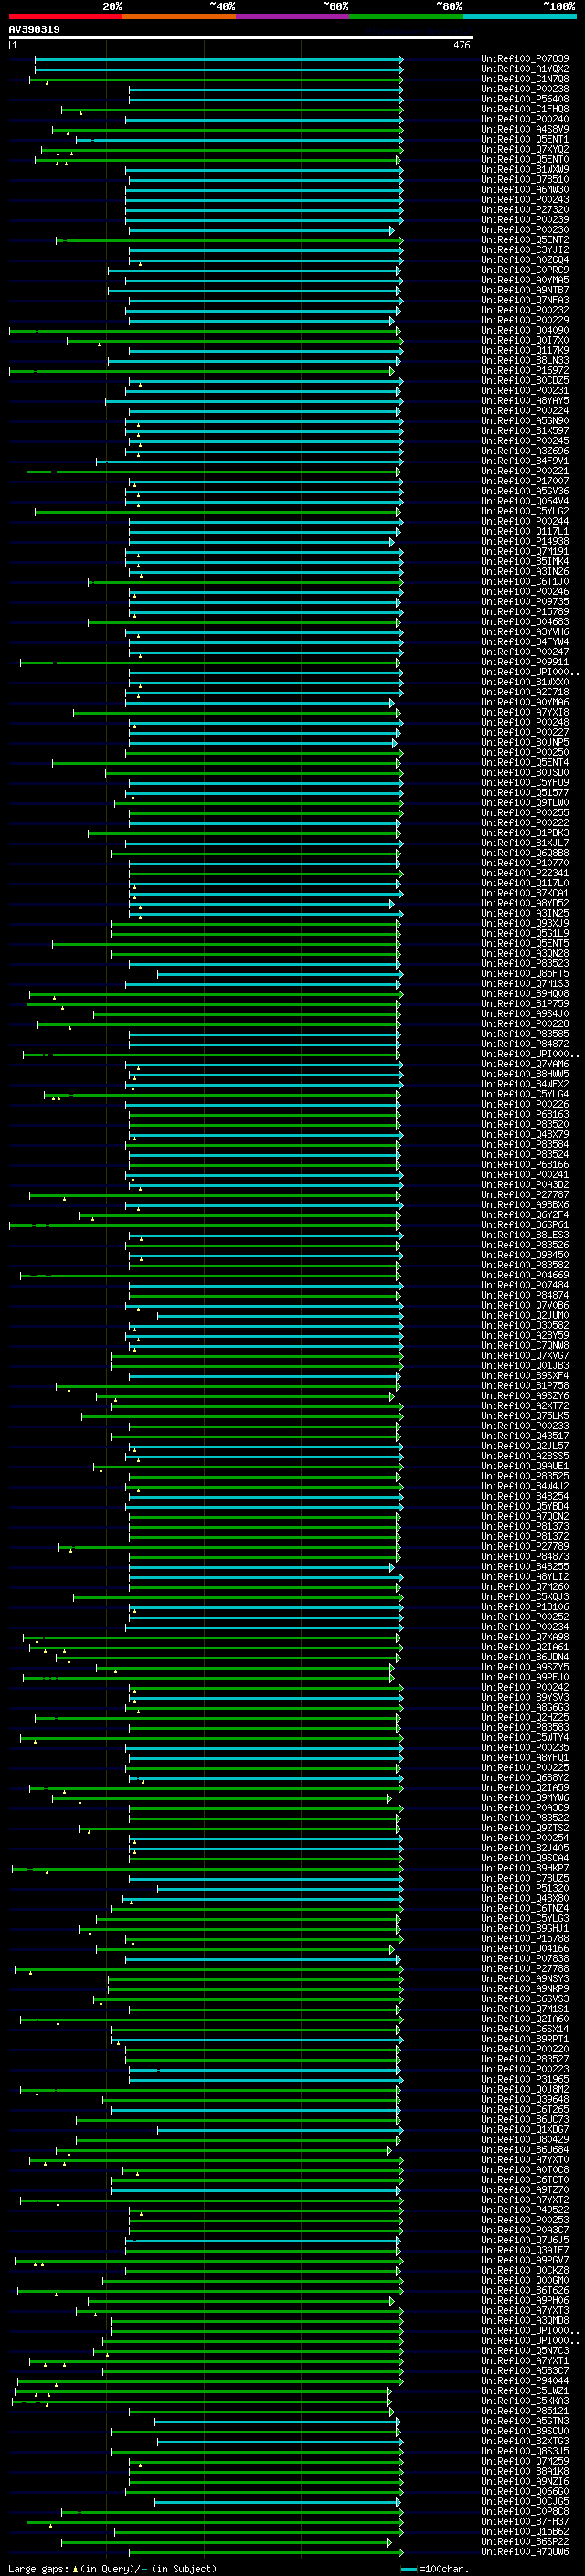The height and width of the screenshot is (2576, 585).
Task: Click the green alignment bar for UniRef100_O04090
Action: coord(204,330)
